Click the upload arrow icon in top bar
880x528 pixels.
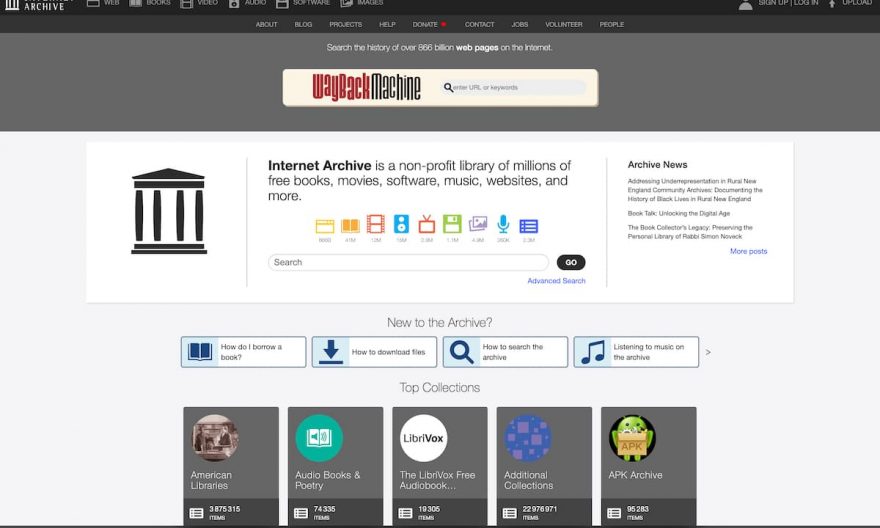coord(831,4)
